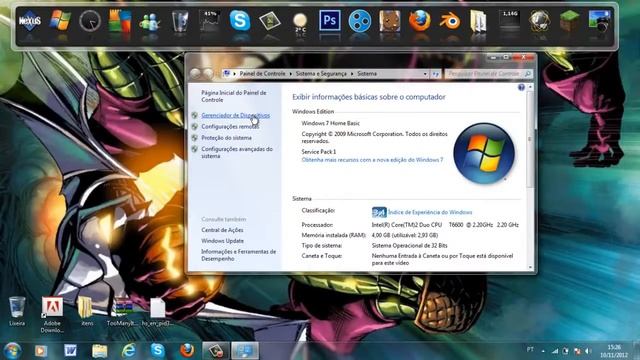Open Configurações remotas link

tap(230, 127)
